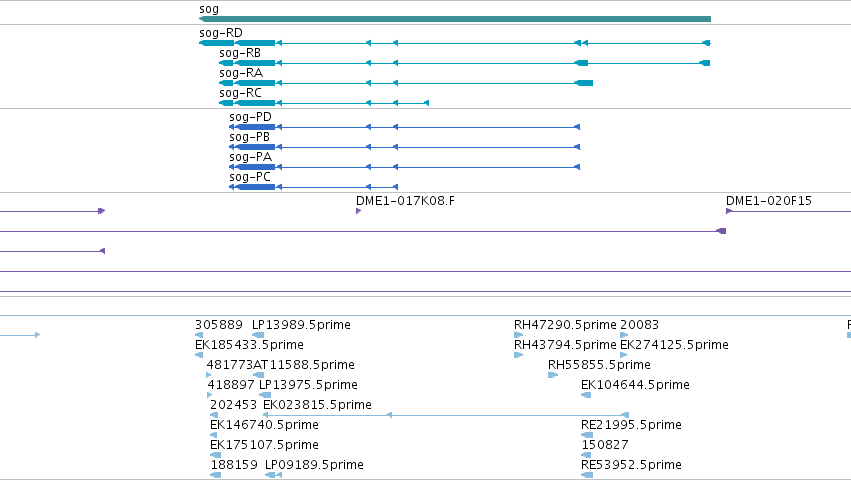This screenshot has width=851, height=480.
Task: Select the sog-PB protein label
Action: pos(249,137)
